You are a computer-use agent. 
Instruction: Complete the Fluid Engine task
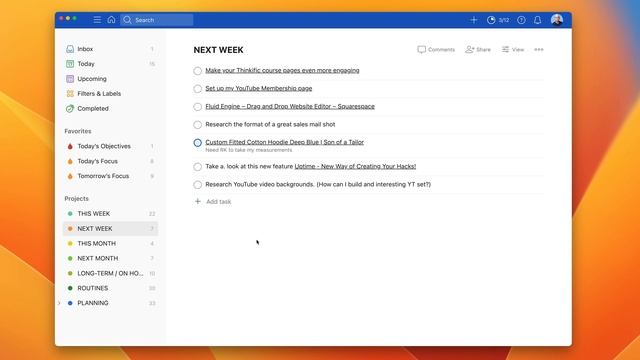pyautogui.click(x=198, y=107)
